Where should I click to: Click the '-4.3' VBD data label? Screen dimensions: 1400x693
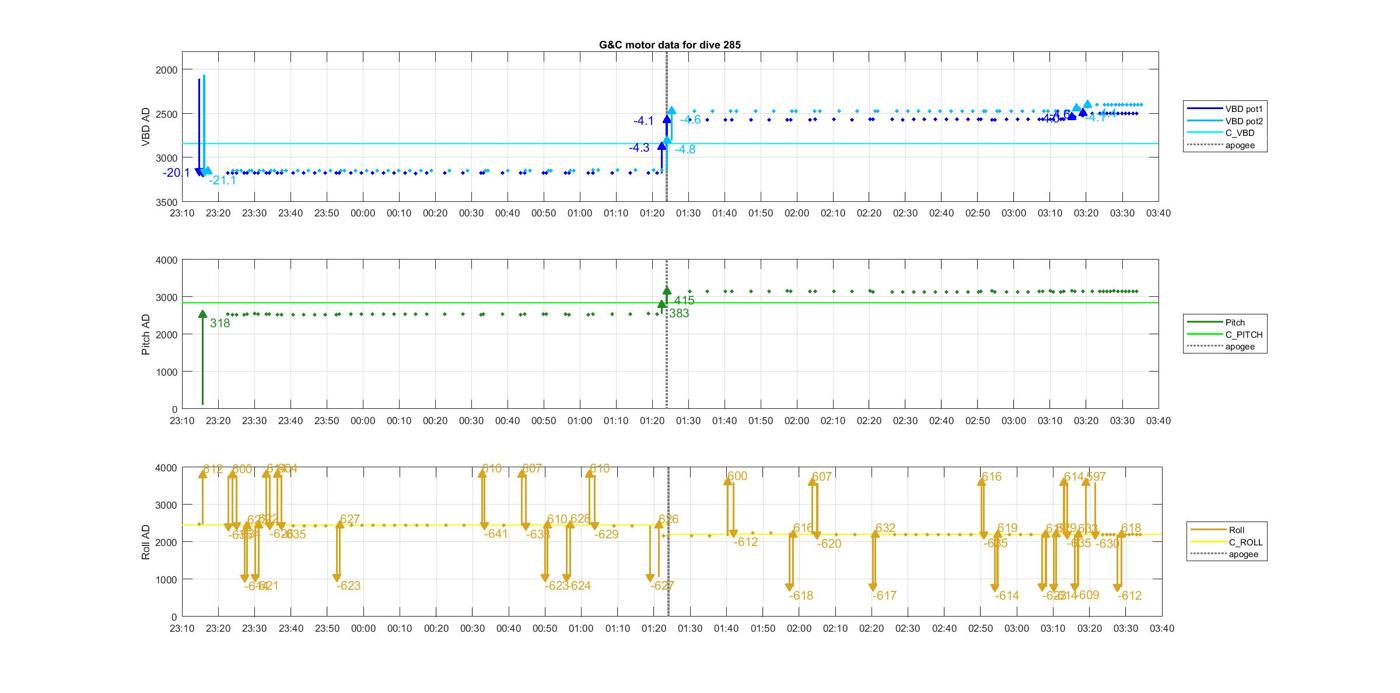(639, 148)
